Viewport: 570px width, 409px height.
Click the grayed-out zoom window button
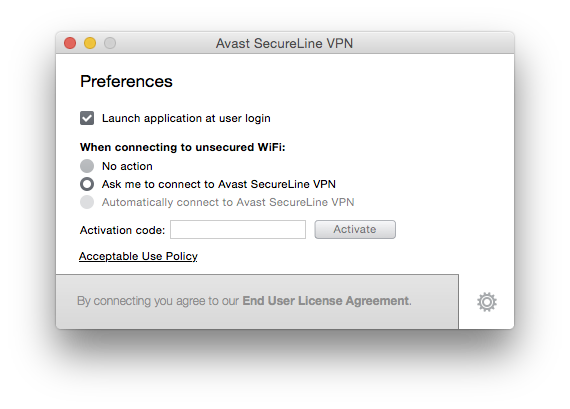110,43
